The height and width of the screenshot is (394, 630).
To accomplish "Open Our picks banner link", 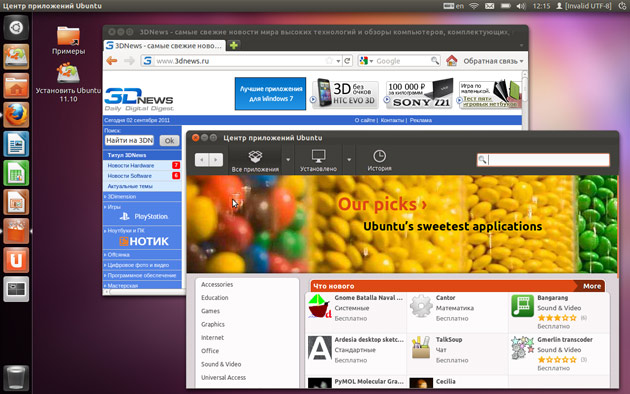I will click(x=382, y=204).
